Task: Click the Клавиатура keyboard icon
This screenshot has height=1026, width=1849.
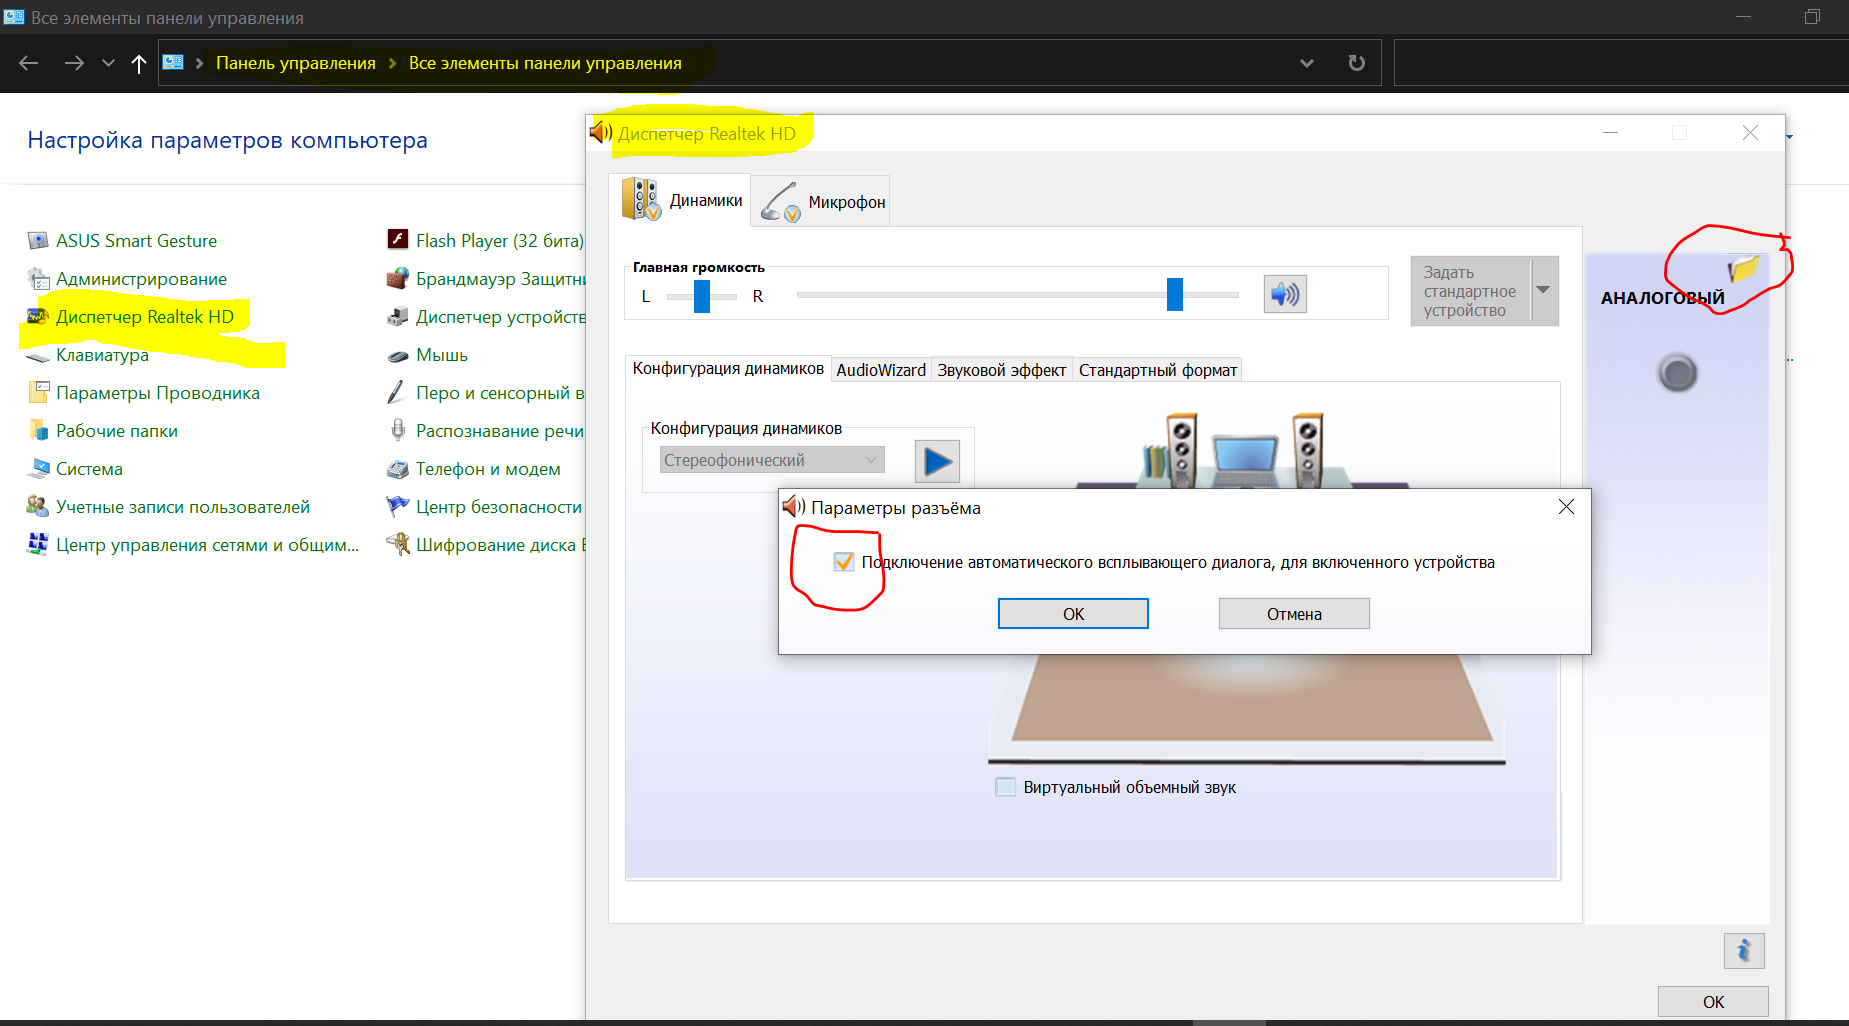Action: pyautogui.click(x=38, y=356)
